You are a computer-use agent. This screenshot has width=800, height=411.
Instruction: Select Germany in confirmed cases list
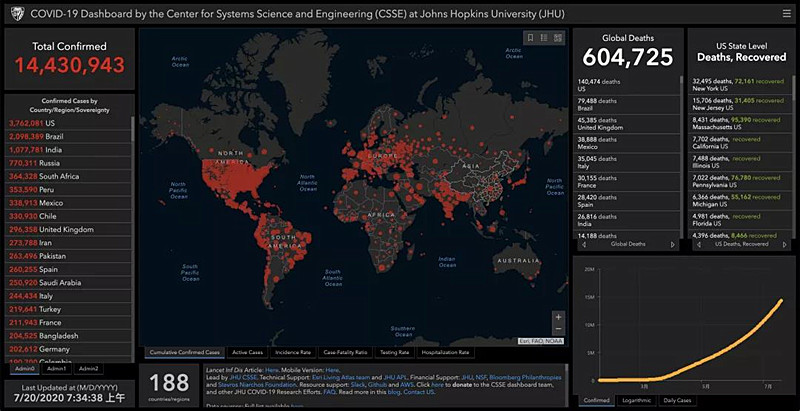(69, 349)
